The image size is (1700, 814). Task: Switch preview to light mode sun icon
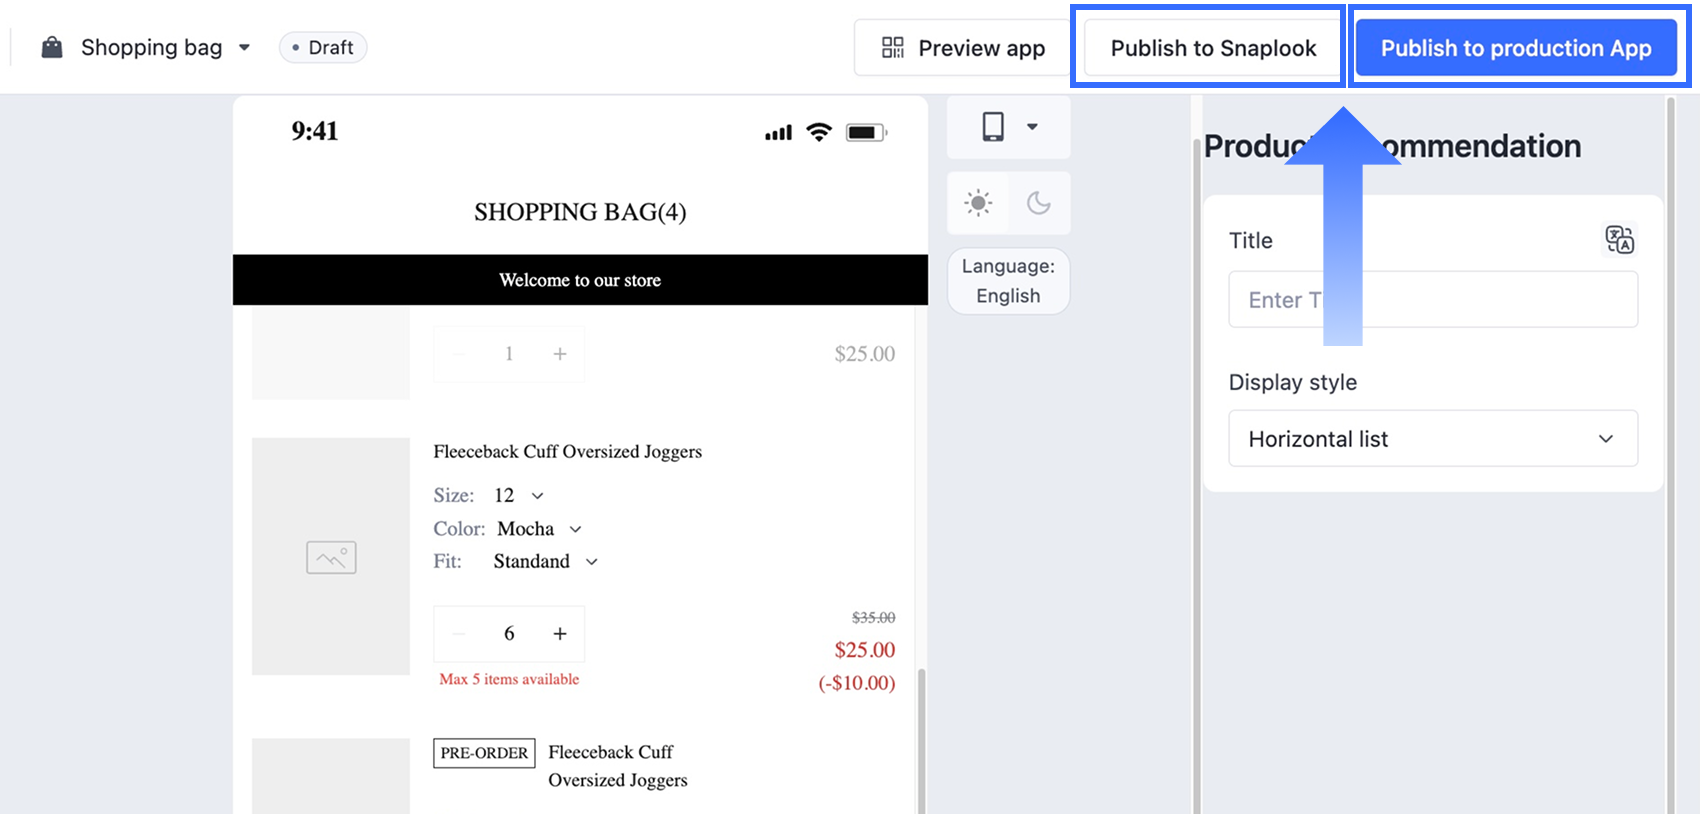pyautogui.click(x=978, y=203)
